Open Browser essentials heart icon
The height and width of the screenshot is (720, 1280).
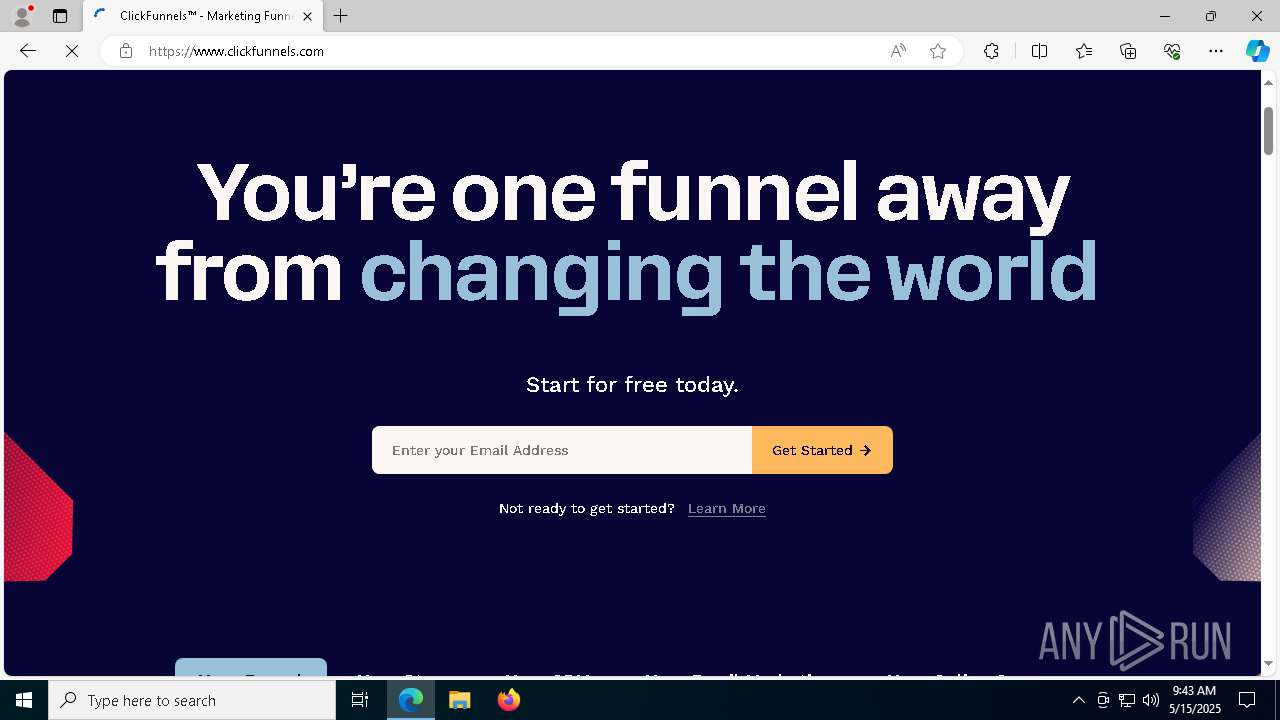1172,51
